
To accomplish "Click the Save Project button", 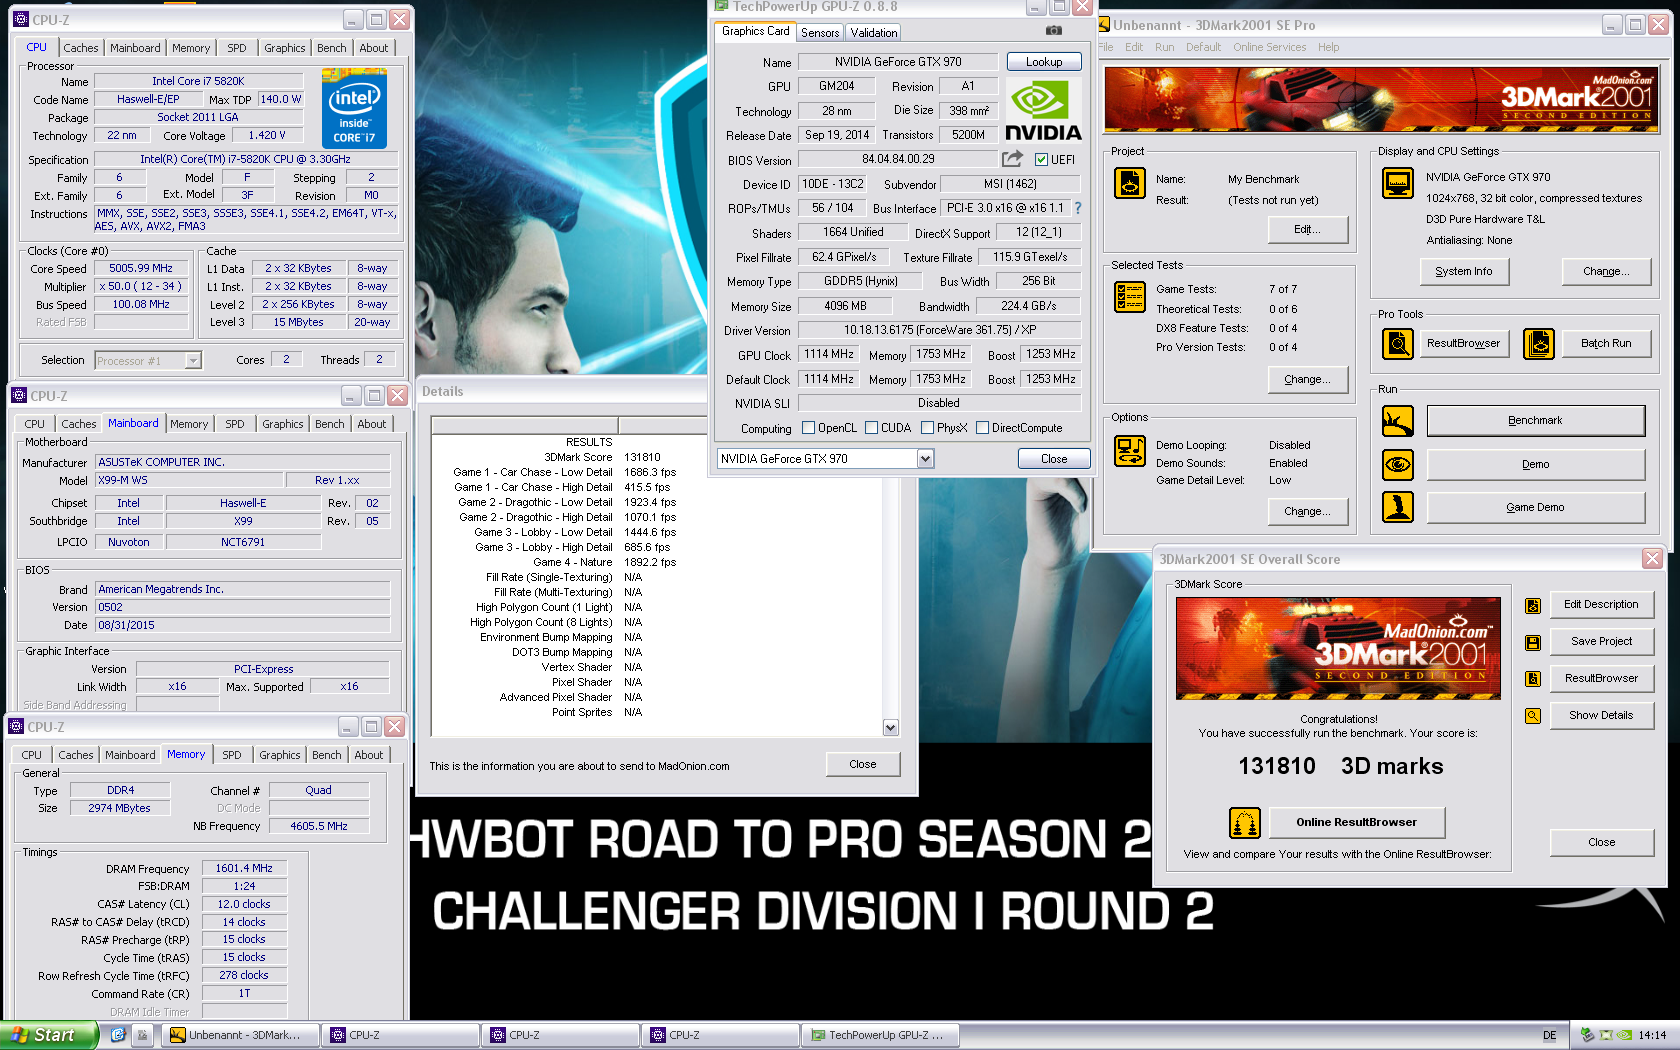I will [x=1601, y=642].
